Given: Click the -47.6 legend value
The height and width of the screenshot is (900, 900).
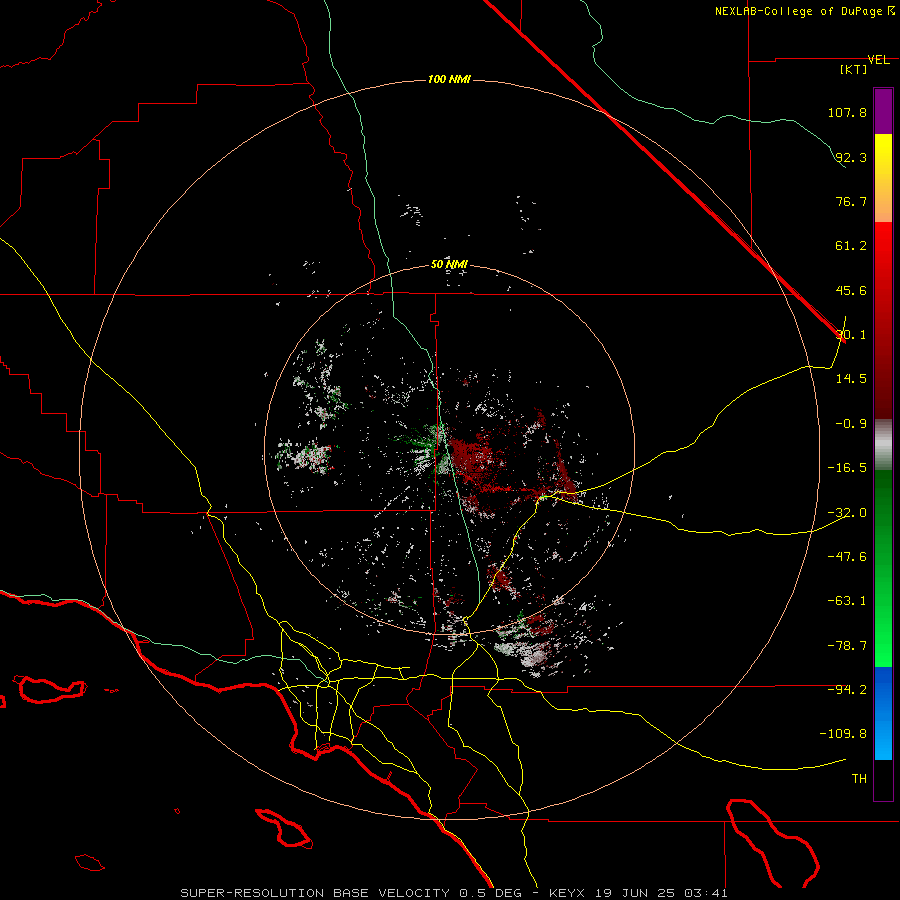Looking at the screenshot, I should pyautogui.click(x=847, y=557).
